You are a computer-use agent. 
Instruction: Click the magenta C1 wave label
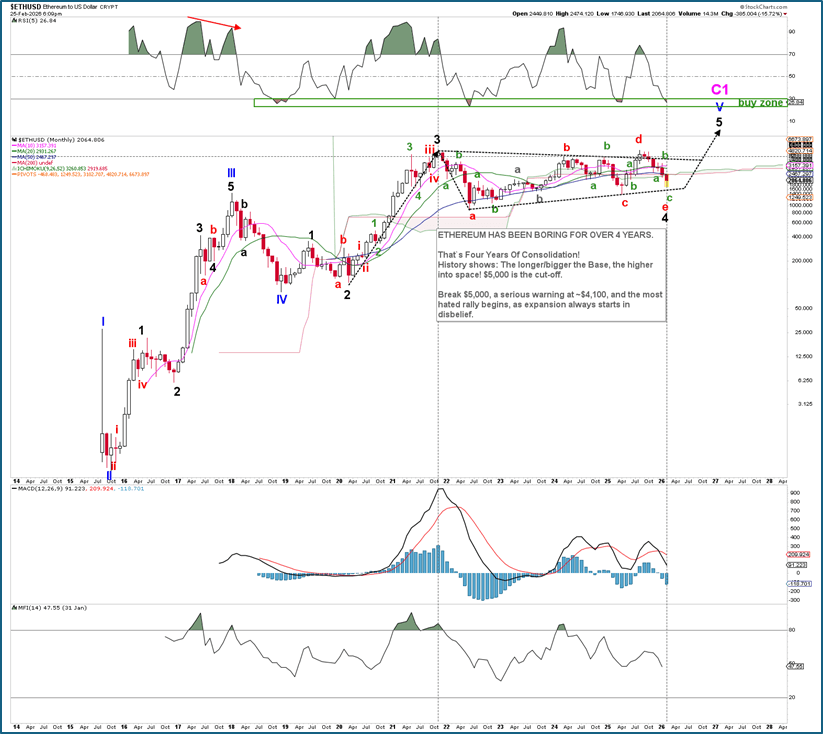tap(720, 89)
